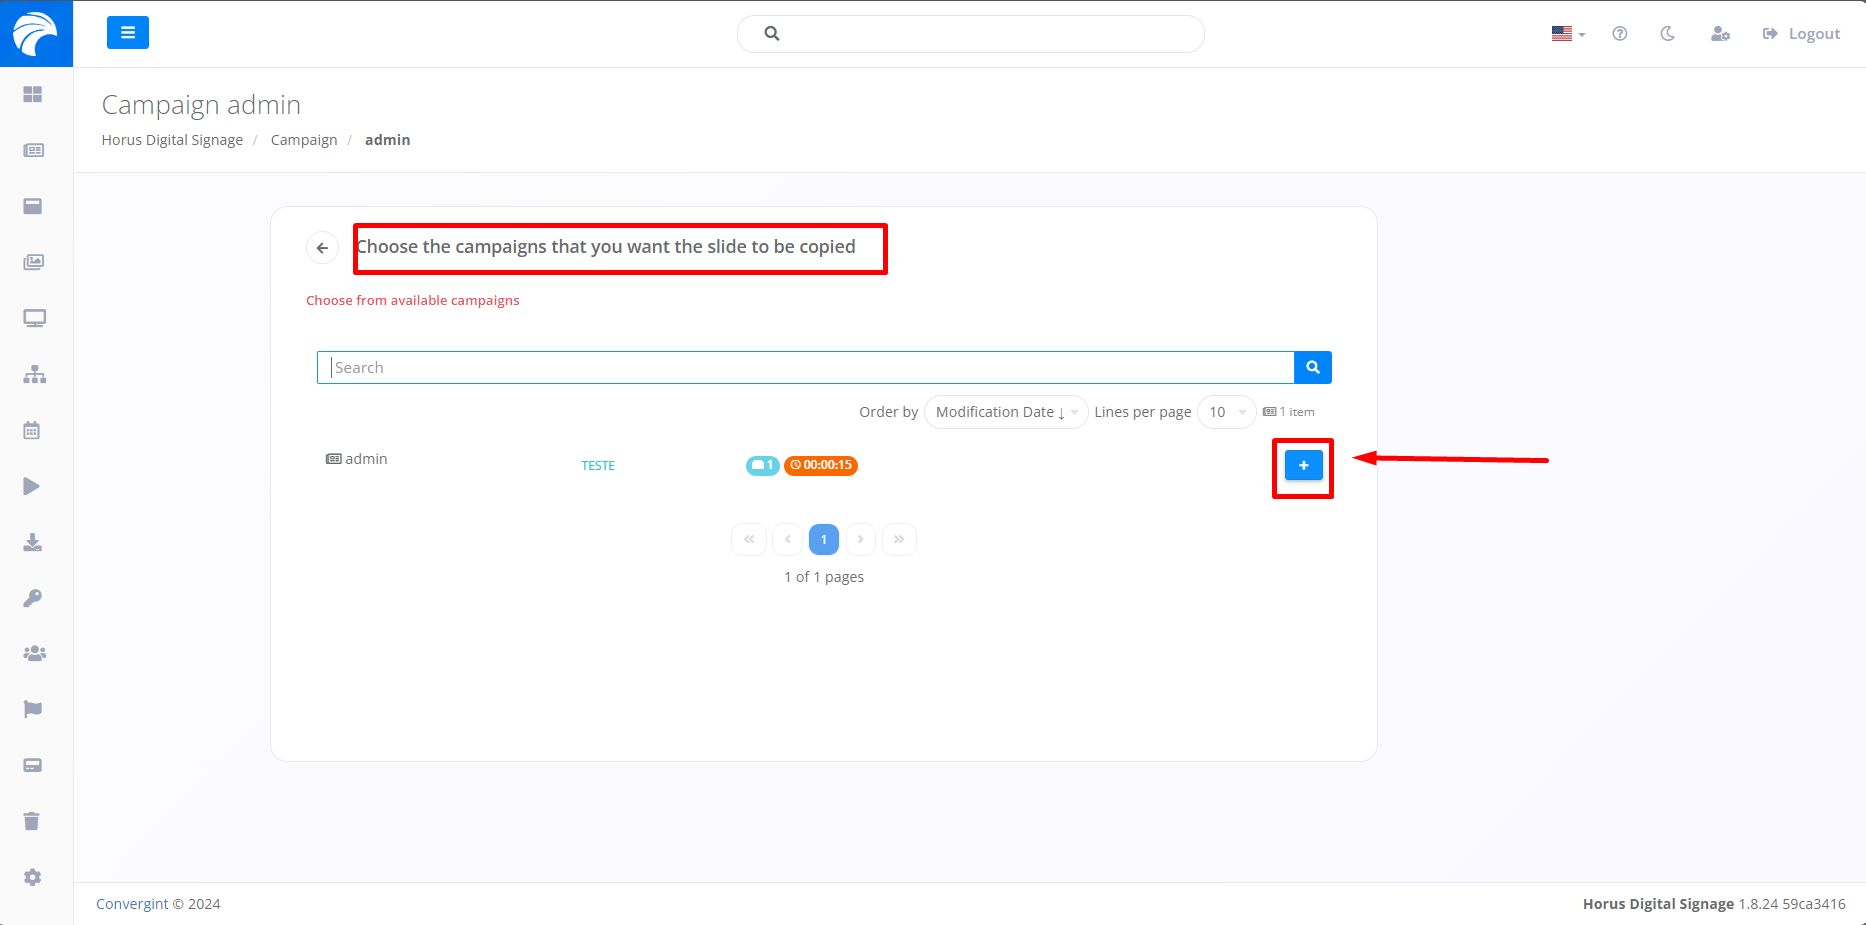Open the Order by Modification Date dropdown
1866x925 pixels.
point(1005,412)
